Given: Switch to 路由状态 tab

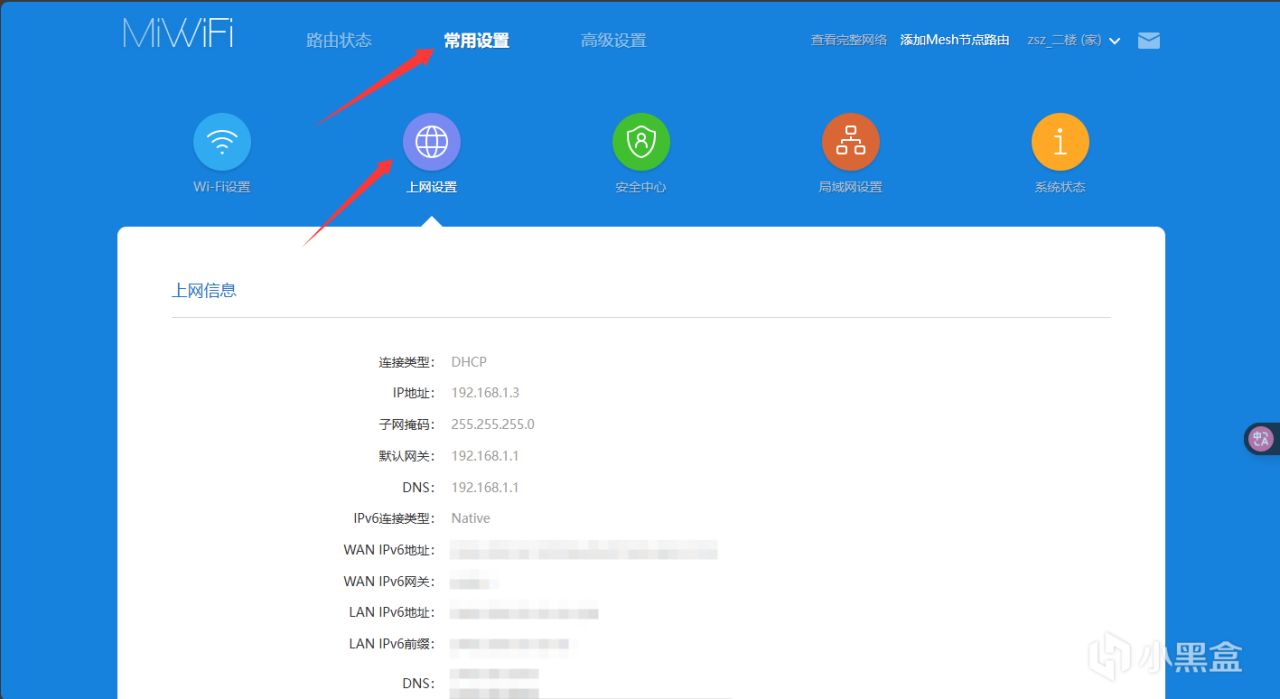Looking at the screenshot, I should point(339,41).
